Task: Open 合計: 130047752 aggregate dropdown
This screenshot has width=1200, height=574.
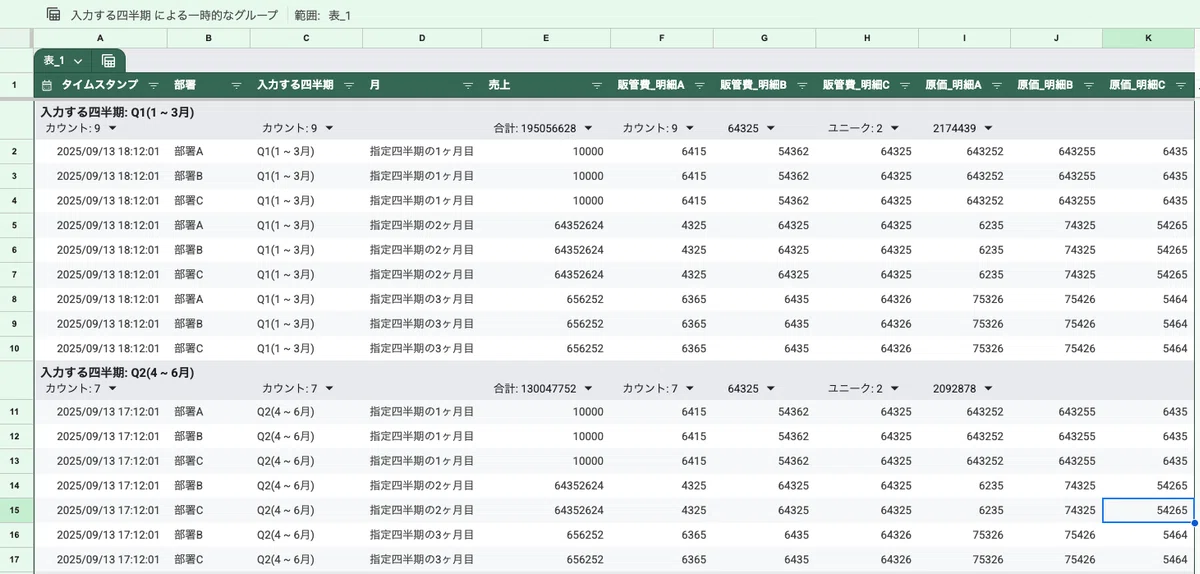Action: click(x=588, y=388)
